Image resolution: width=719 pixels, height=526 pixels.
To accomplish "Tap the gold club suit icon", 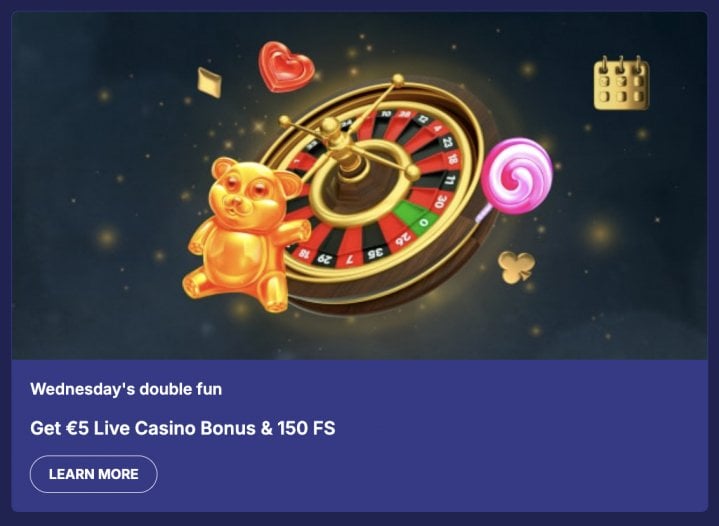I will [517, 267].
